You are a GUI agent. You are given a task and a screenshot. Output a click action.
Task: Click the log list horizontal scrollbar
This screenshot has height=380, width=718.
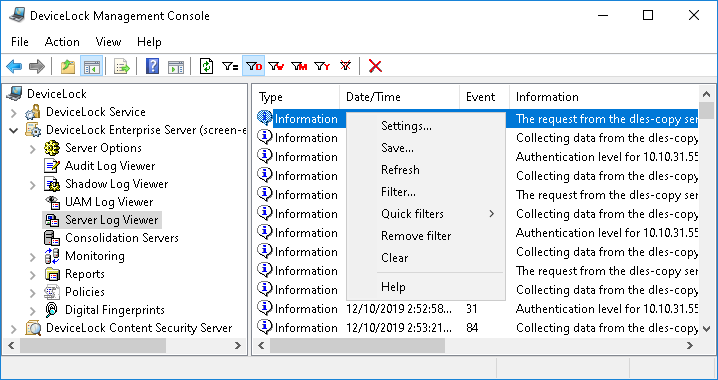pos(476,346)
